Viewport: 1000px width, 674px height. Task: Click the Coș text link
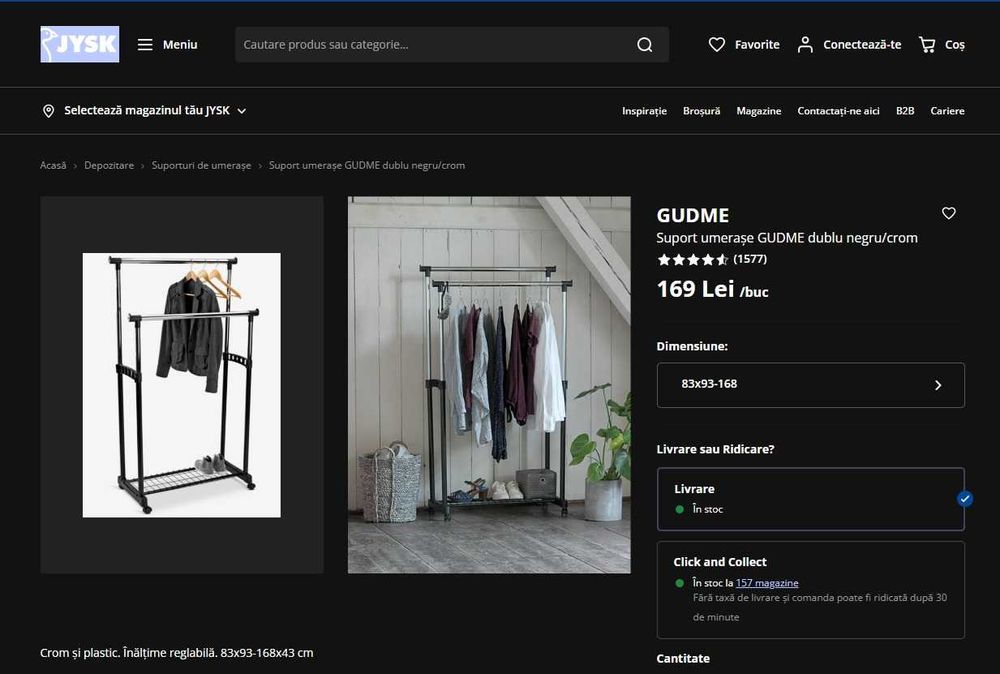coord(955,45)
